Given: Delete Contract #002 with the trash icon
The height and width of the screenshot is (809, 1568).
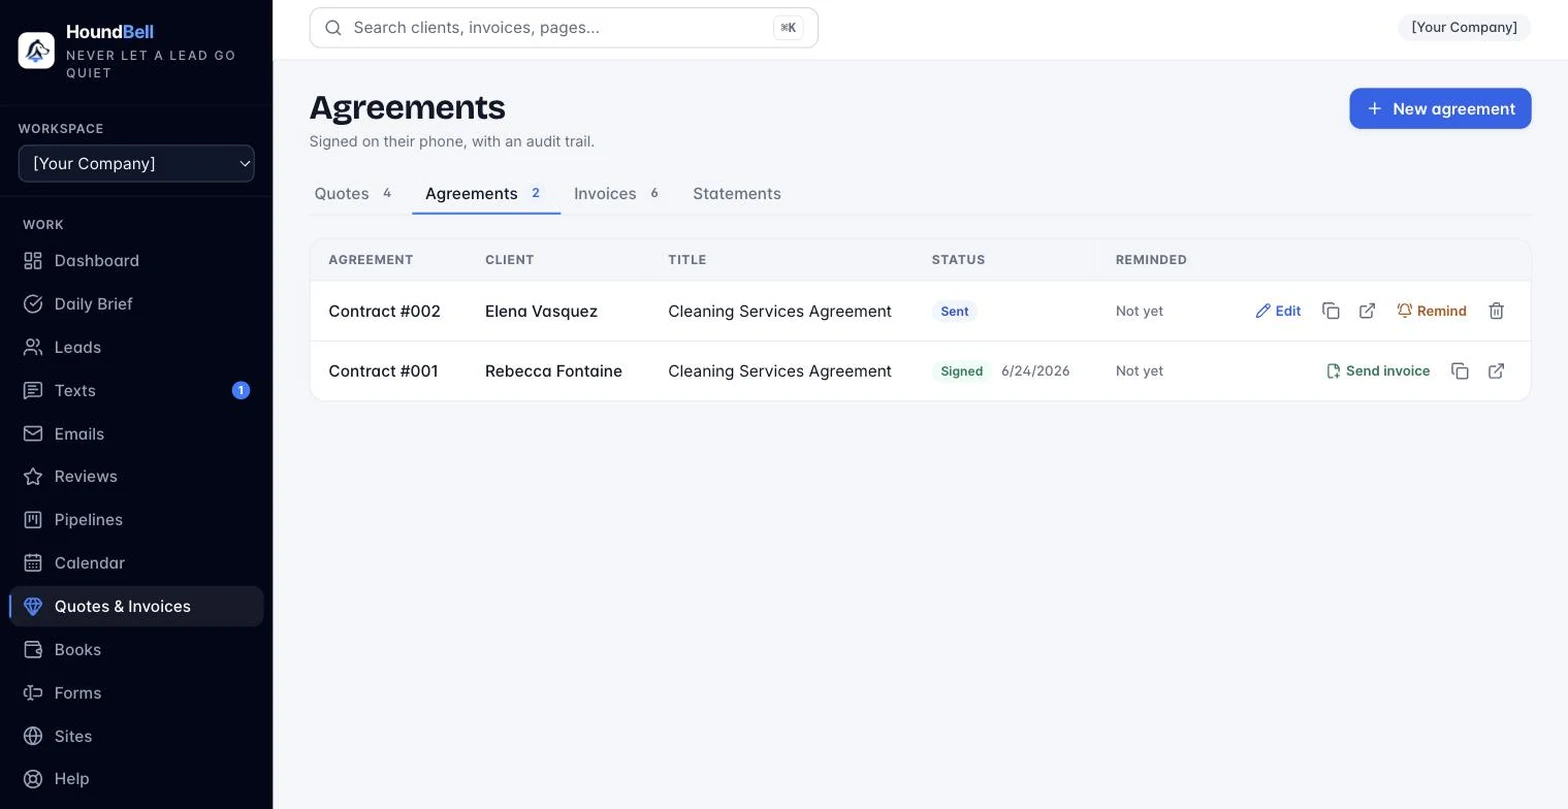Looking at the screenshot, I should pyautogui.click(x=1496, y=311).
